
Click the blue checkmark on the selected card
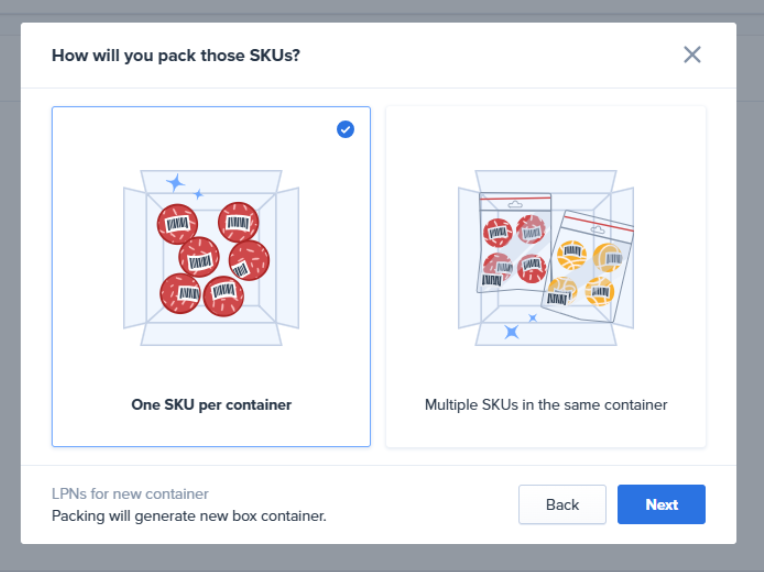tap(345, 129)
